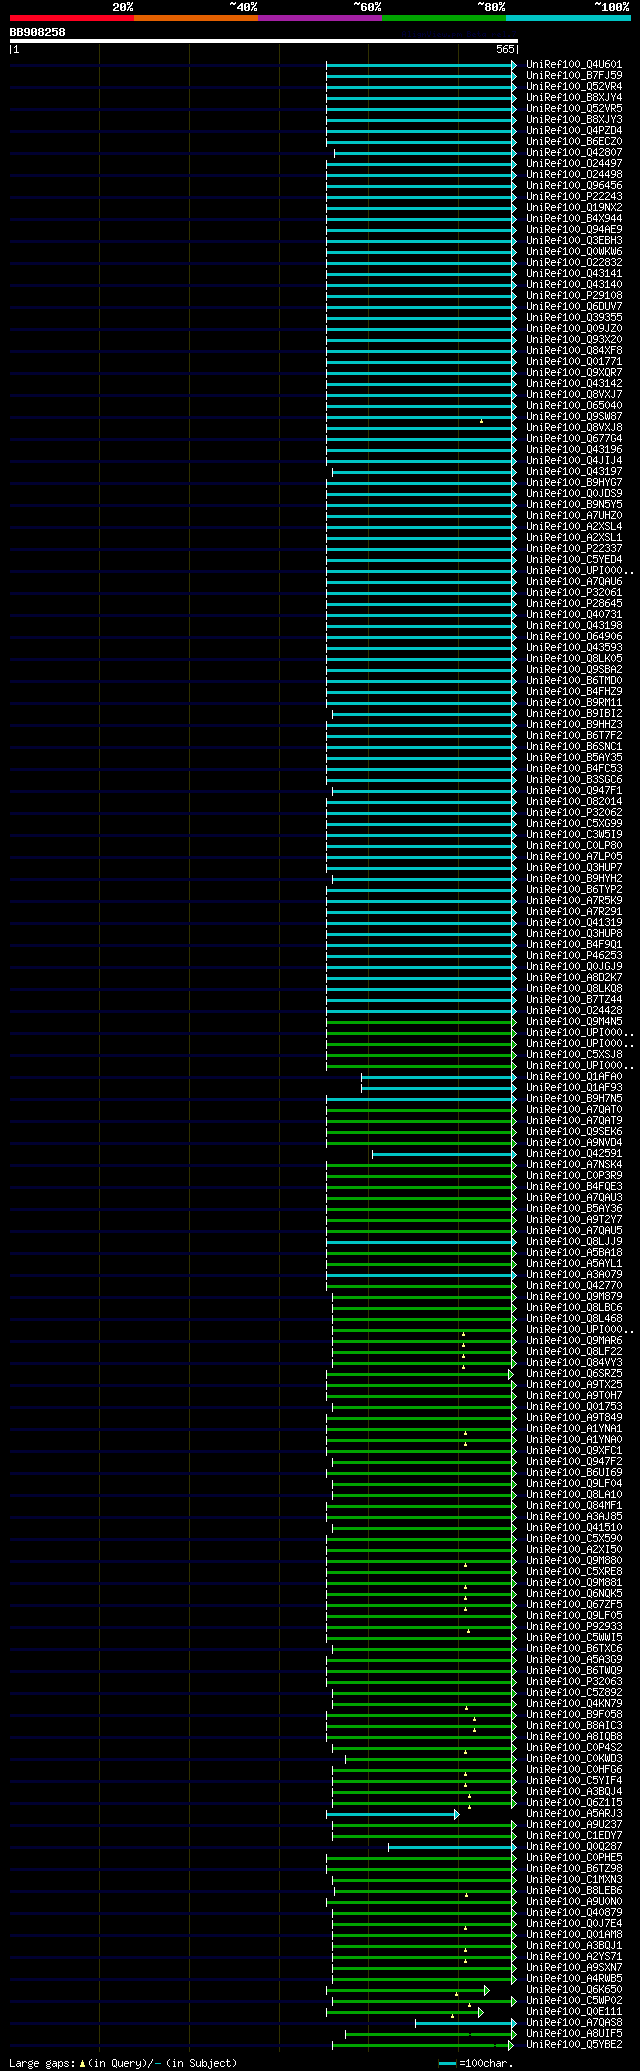This screenshot has height=2071, width=640.
Task: Select the query name BB908258
Action: click(38, 32)
